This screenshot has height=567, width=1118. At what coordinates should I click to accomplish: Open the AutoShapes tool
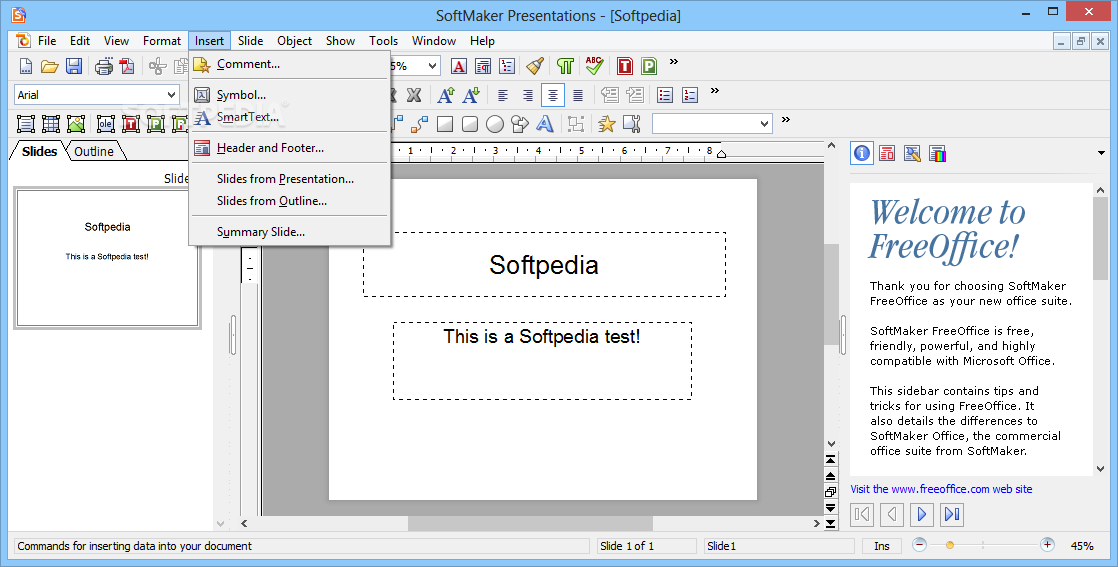(520, 124)
